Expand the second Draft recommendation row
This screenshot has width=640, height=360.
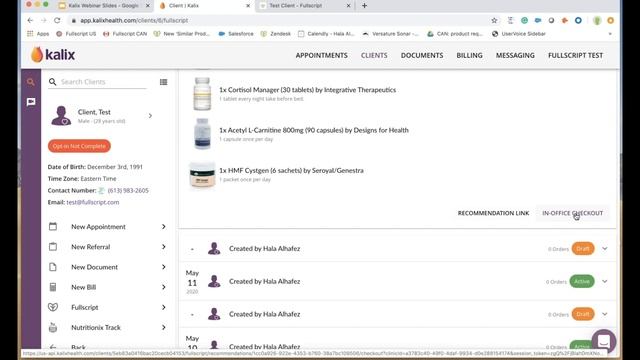click(604, 314)
